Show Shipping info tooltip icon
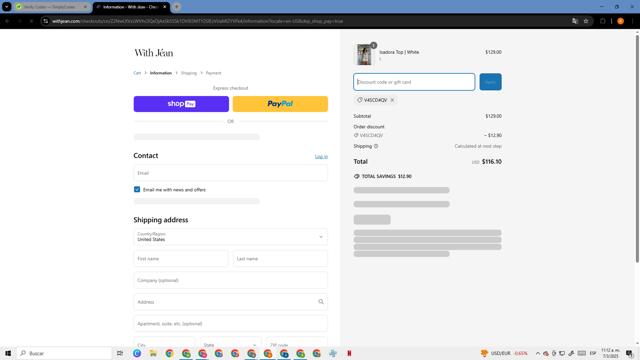The height and width of the screenshot is (360, 640). pyautogui.click(x=376, y=146)
